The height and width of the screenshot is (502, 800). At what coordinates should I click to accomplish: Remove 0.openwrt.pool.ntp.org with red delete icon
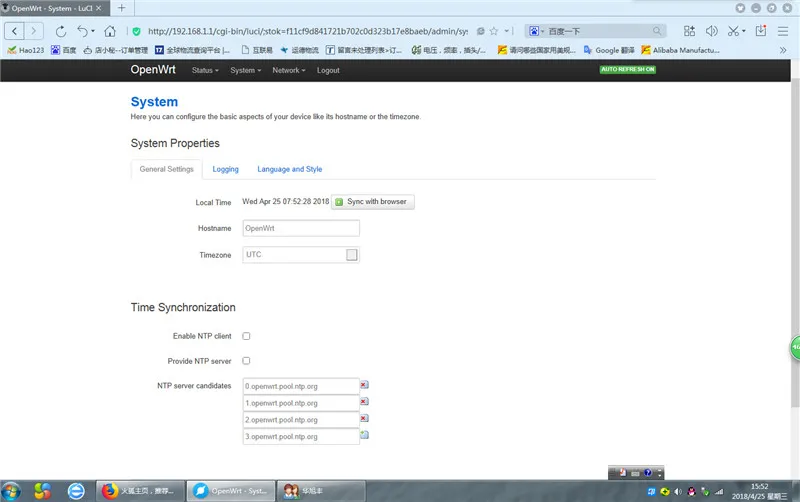coord(364,385)
